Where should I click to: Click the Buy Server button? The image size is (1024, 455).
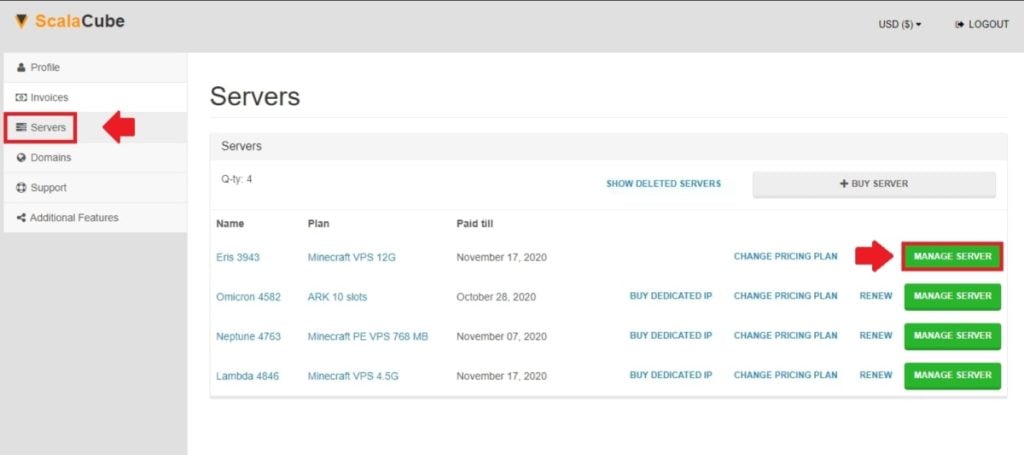point(874,184)
